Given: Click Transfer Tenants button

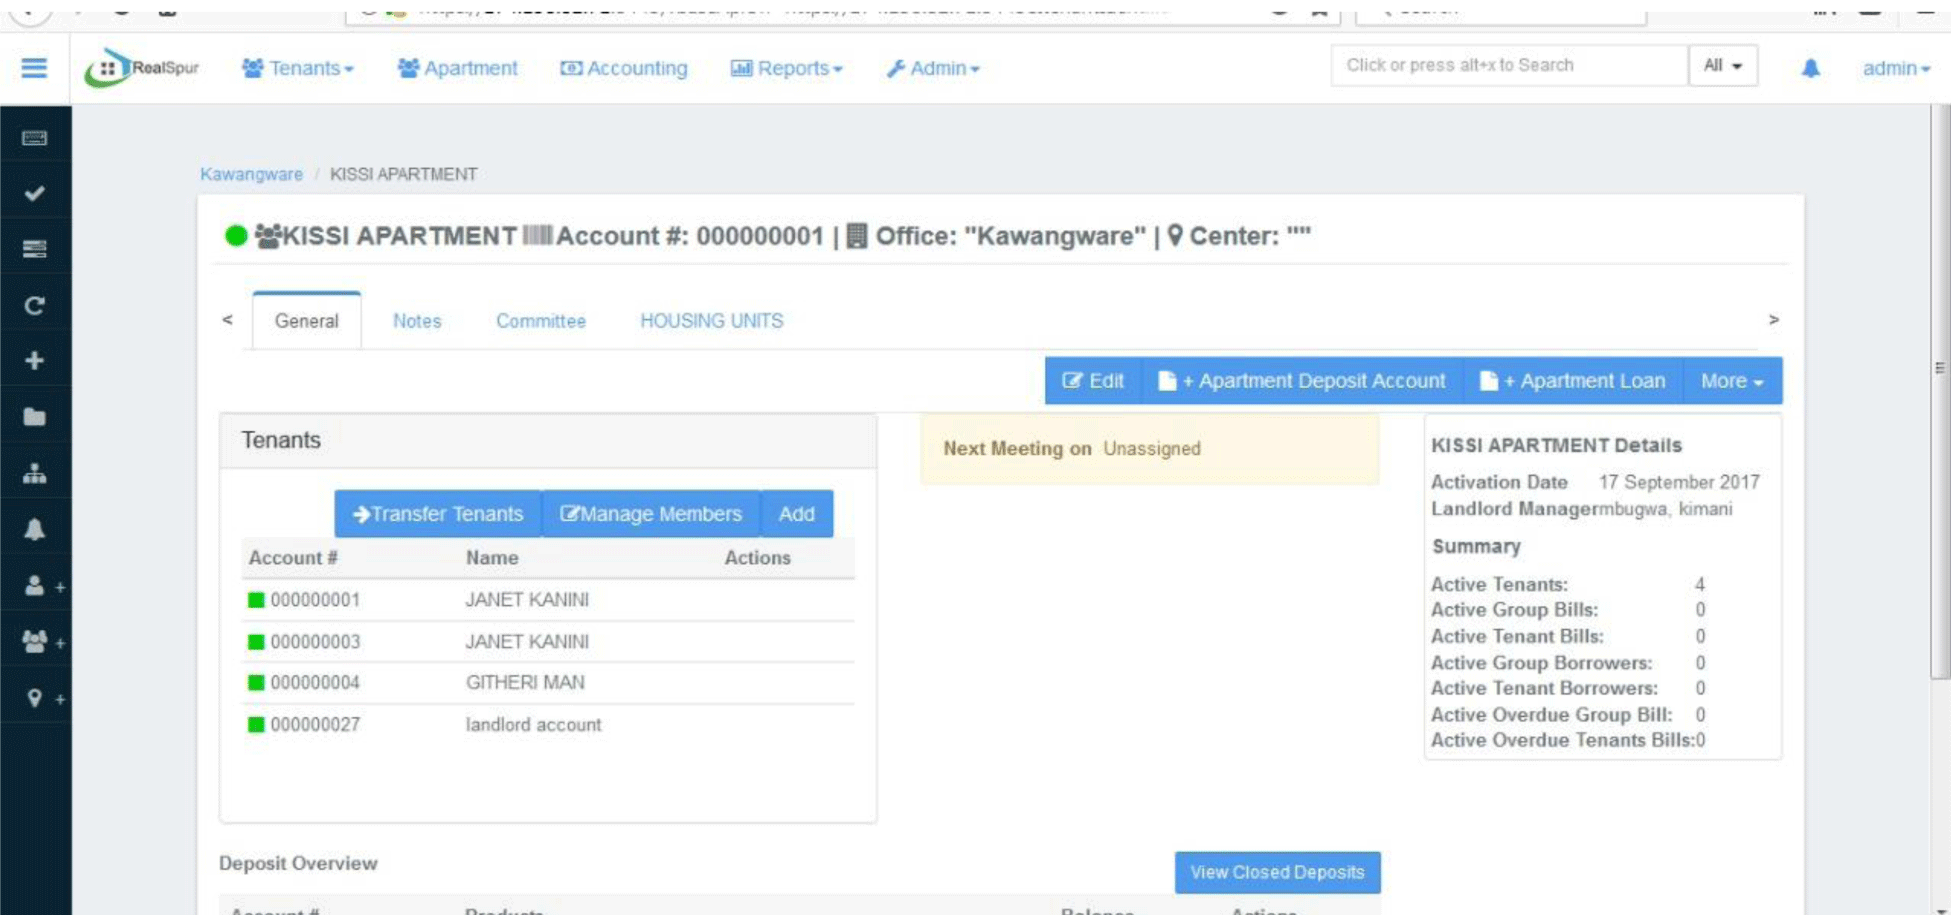Looking at the screenshot, I should (x=438, y=514).
